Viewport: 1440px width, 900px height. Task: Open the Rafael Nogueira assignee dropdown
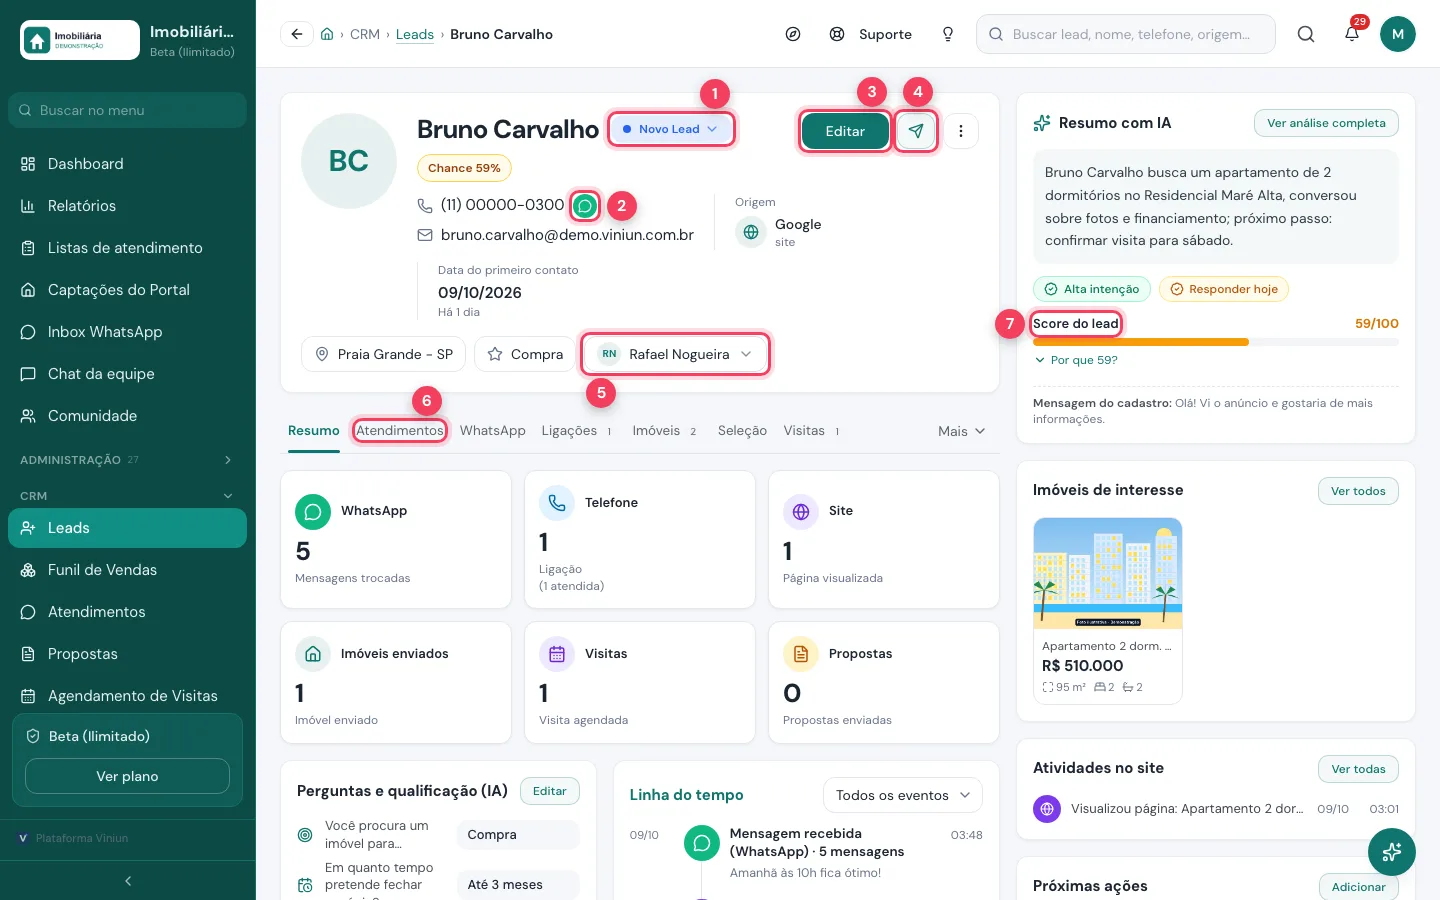click(x=675, y=354)
